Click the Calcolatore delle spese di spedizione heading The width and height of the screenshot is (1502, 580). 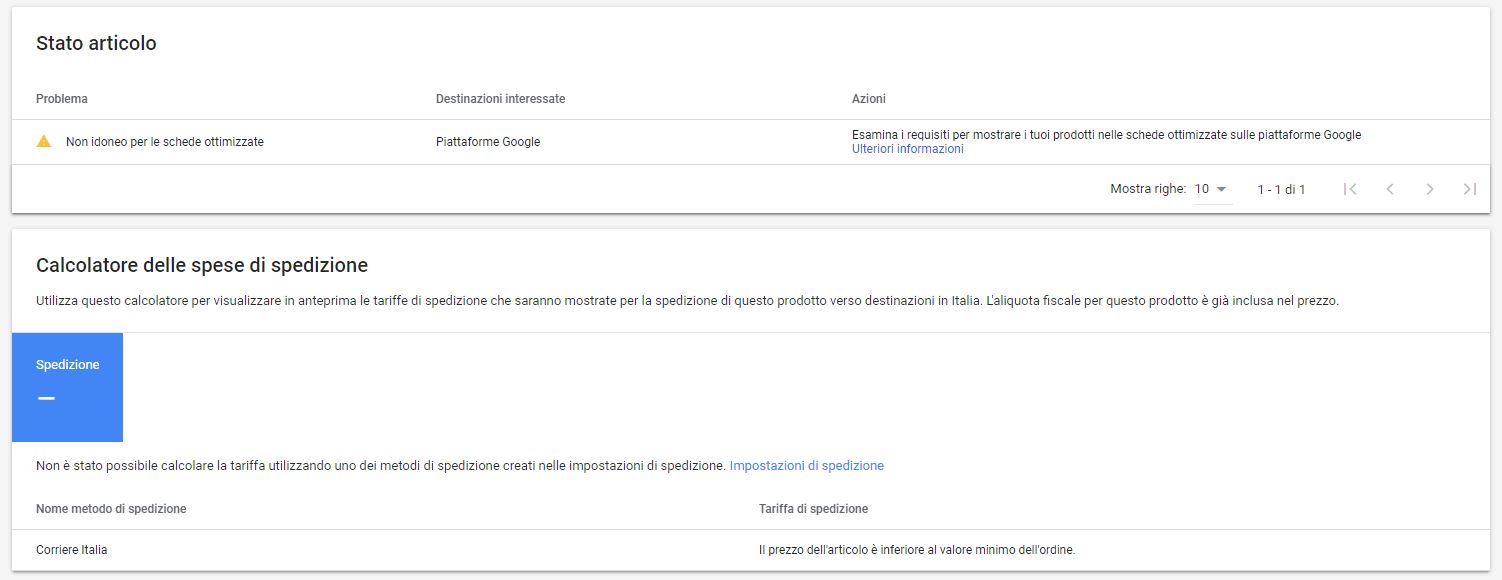[202, 266]
